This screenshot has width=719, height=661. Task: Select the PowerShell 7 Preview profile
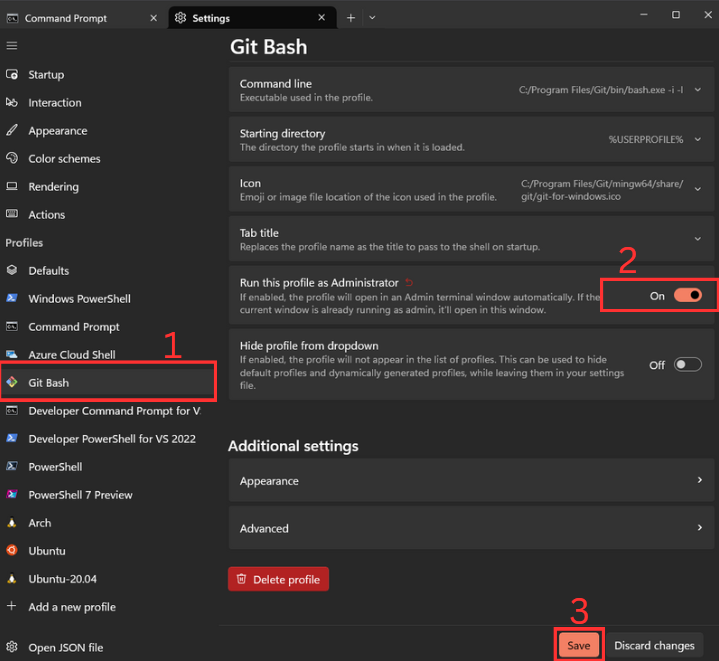[108, 494]
